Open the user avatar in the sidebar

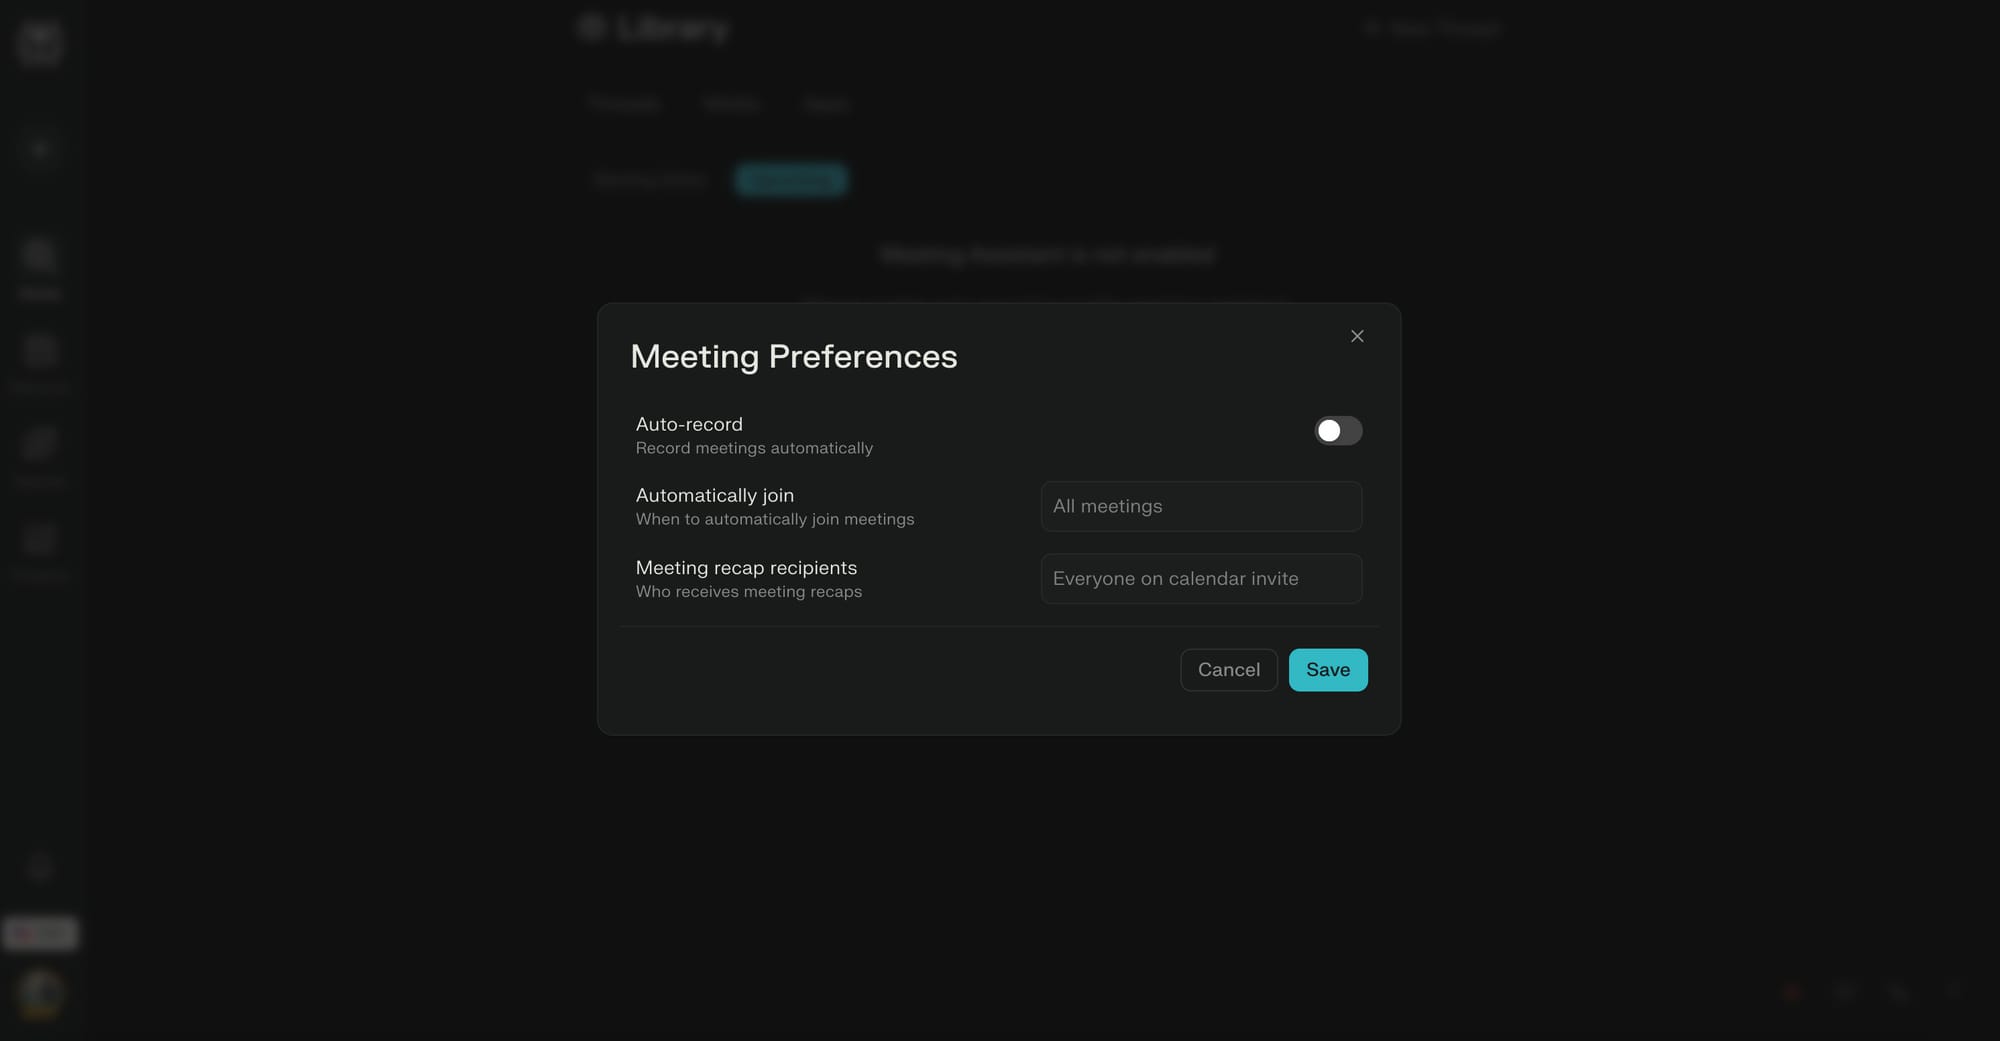click(40, 993)
